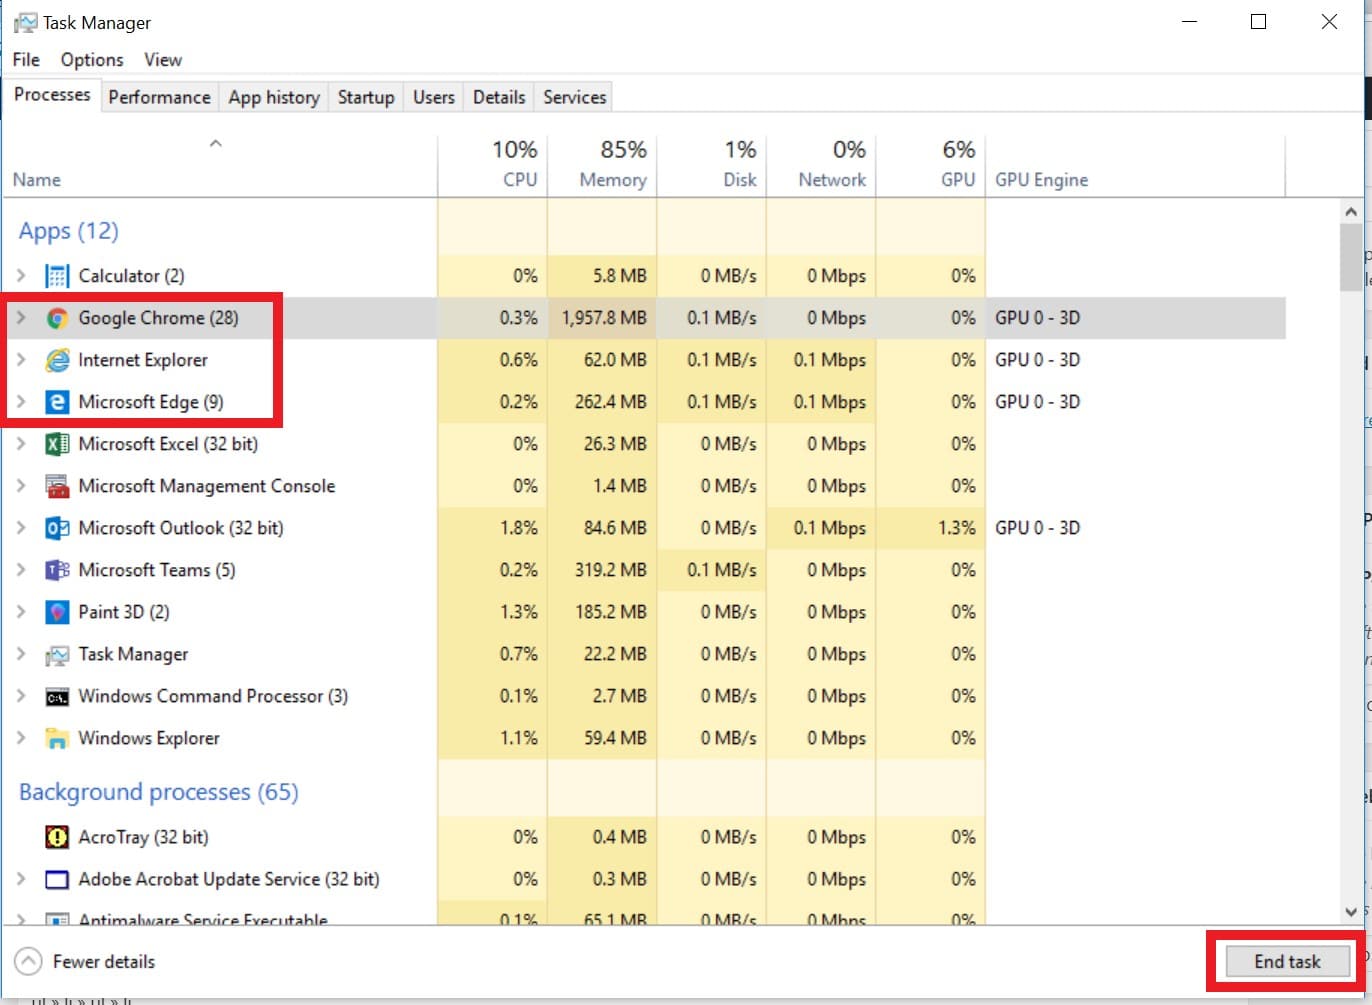The height and width of the screenshot is (1005, 1372).
Task: Sort by the Memory column header
Action: [x=602, y=166]
